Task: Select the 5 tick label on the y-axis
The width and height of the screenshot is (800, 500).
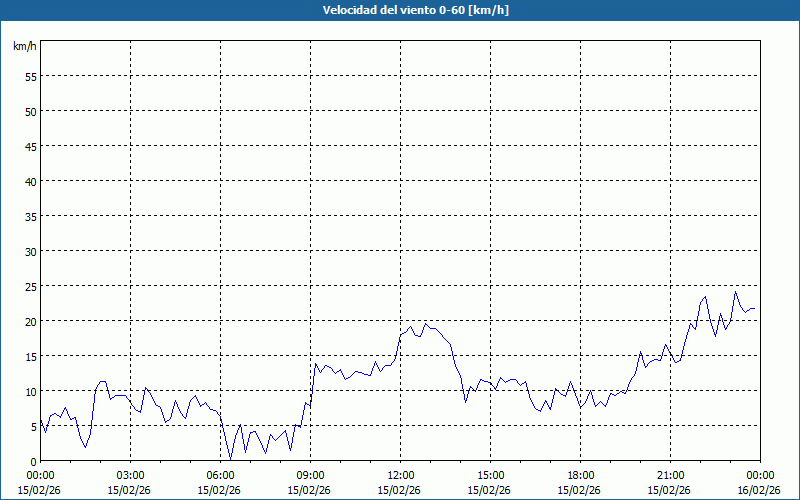Action: coord(33,426)
